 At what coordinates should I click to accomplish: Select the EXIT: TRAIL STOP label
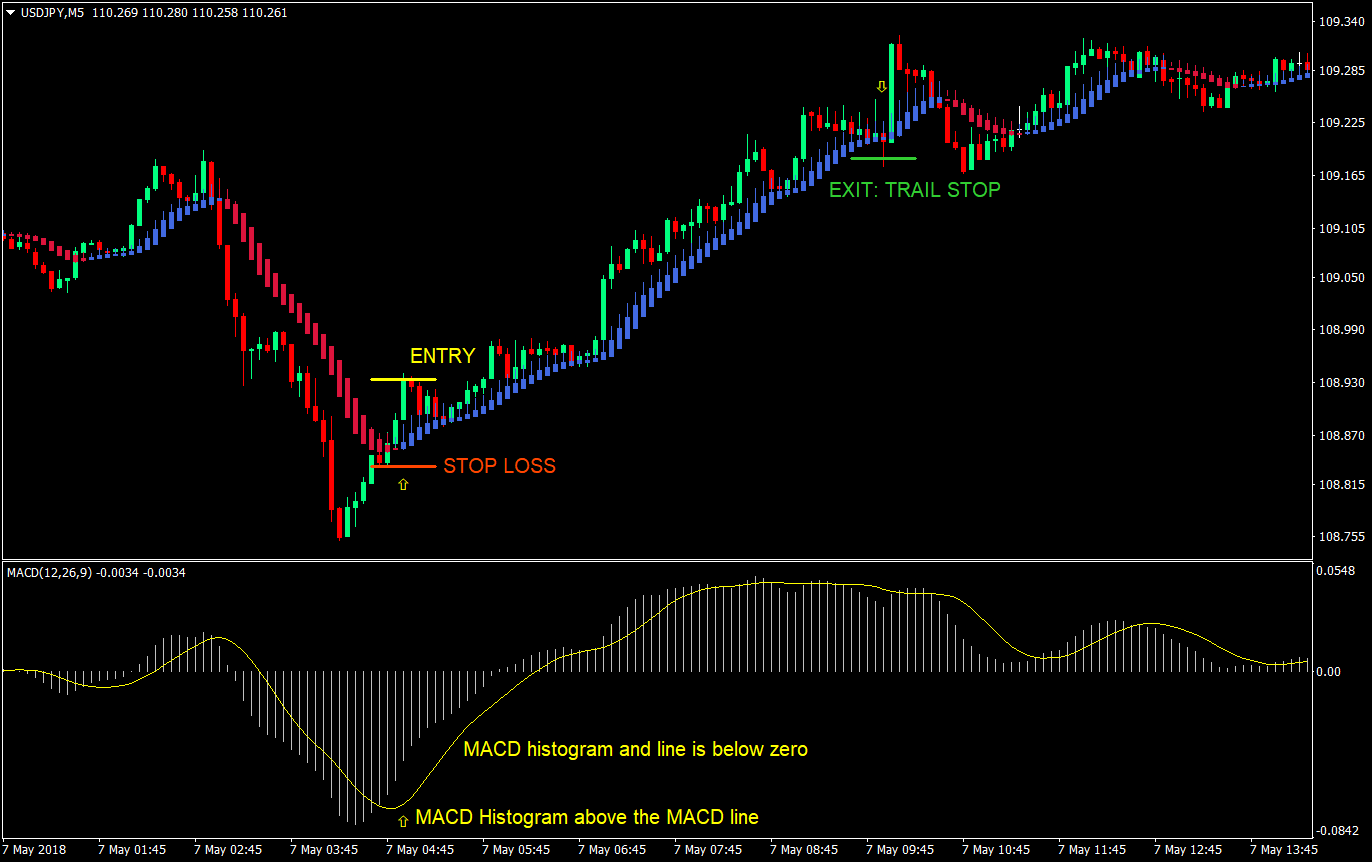pos(914,190)
